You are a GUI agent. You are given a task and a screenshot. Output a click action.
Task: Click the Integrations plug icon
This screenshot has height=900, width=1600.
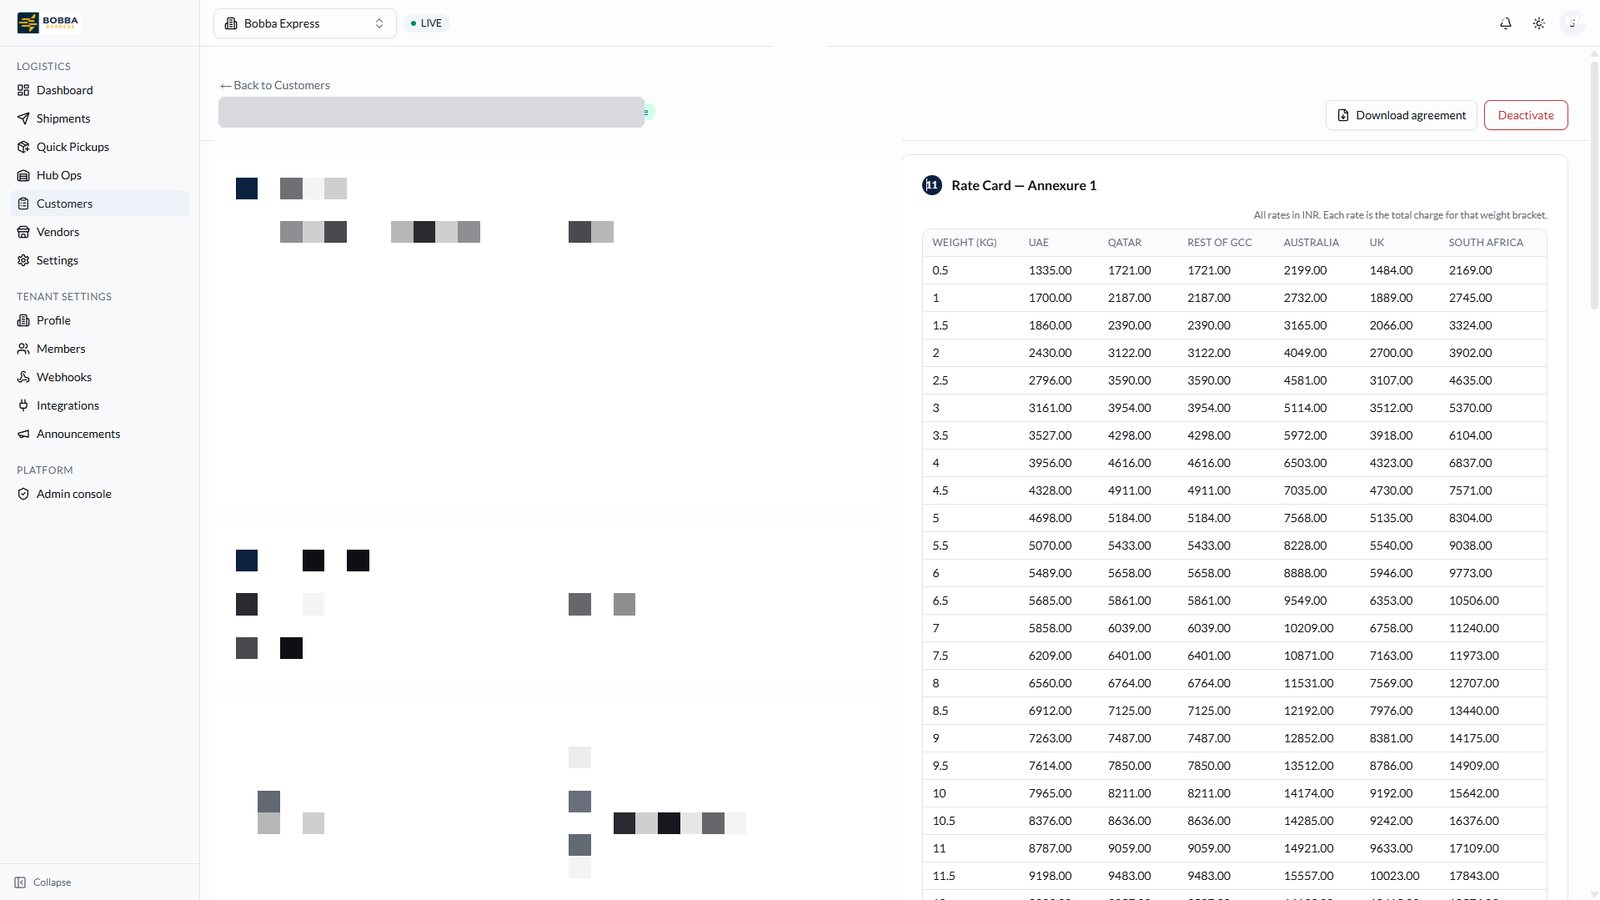[x=23, y=405]
